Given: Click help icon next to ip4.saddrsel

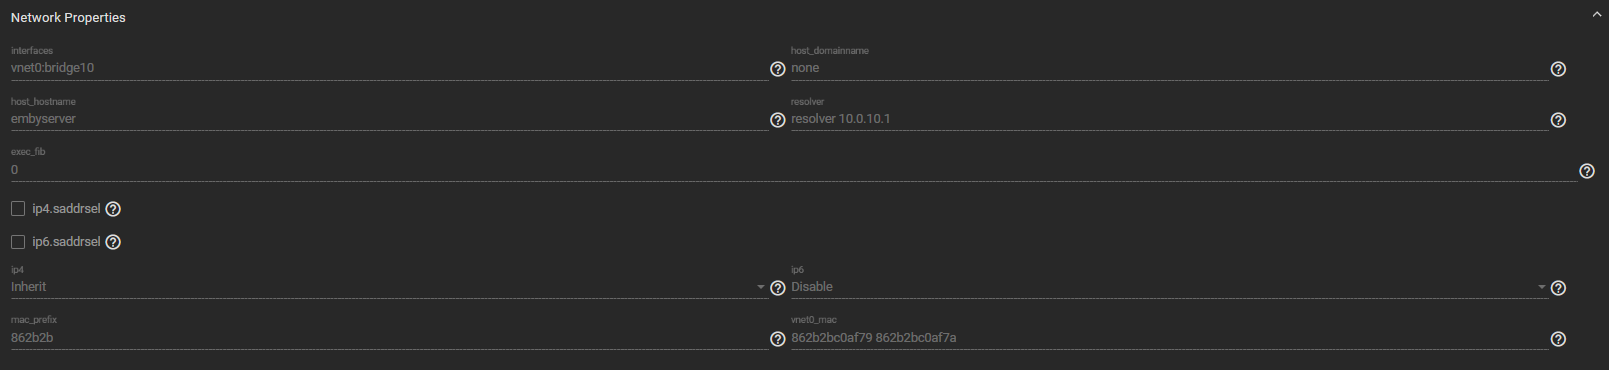Looking at the screenshot, I should click(x=113, y=209).
